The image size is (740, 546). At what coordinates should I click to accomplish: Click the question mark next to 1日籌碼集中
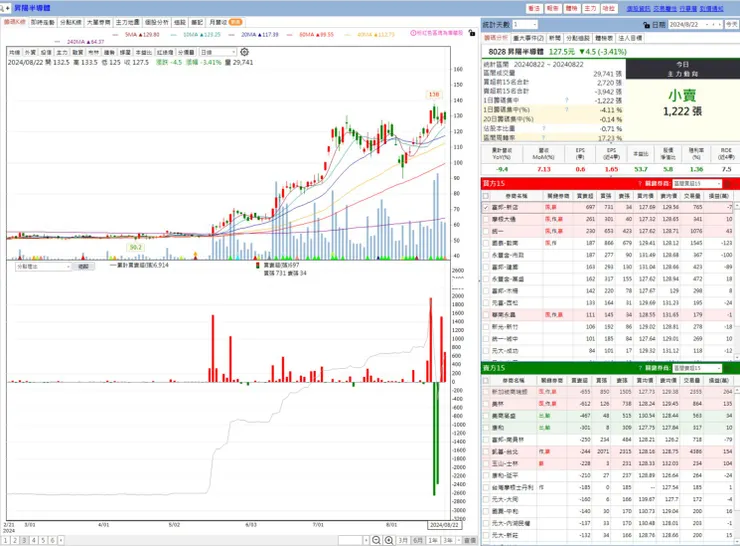[x=566, y=100]
